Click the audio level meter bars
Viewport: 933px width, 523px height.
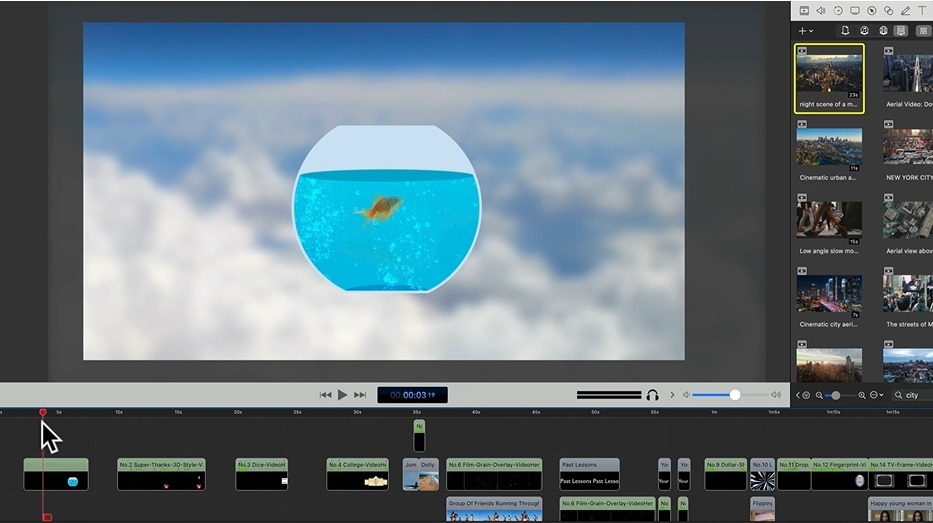[609, 395]
